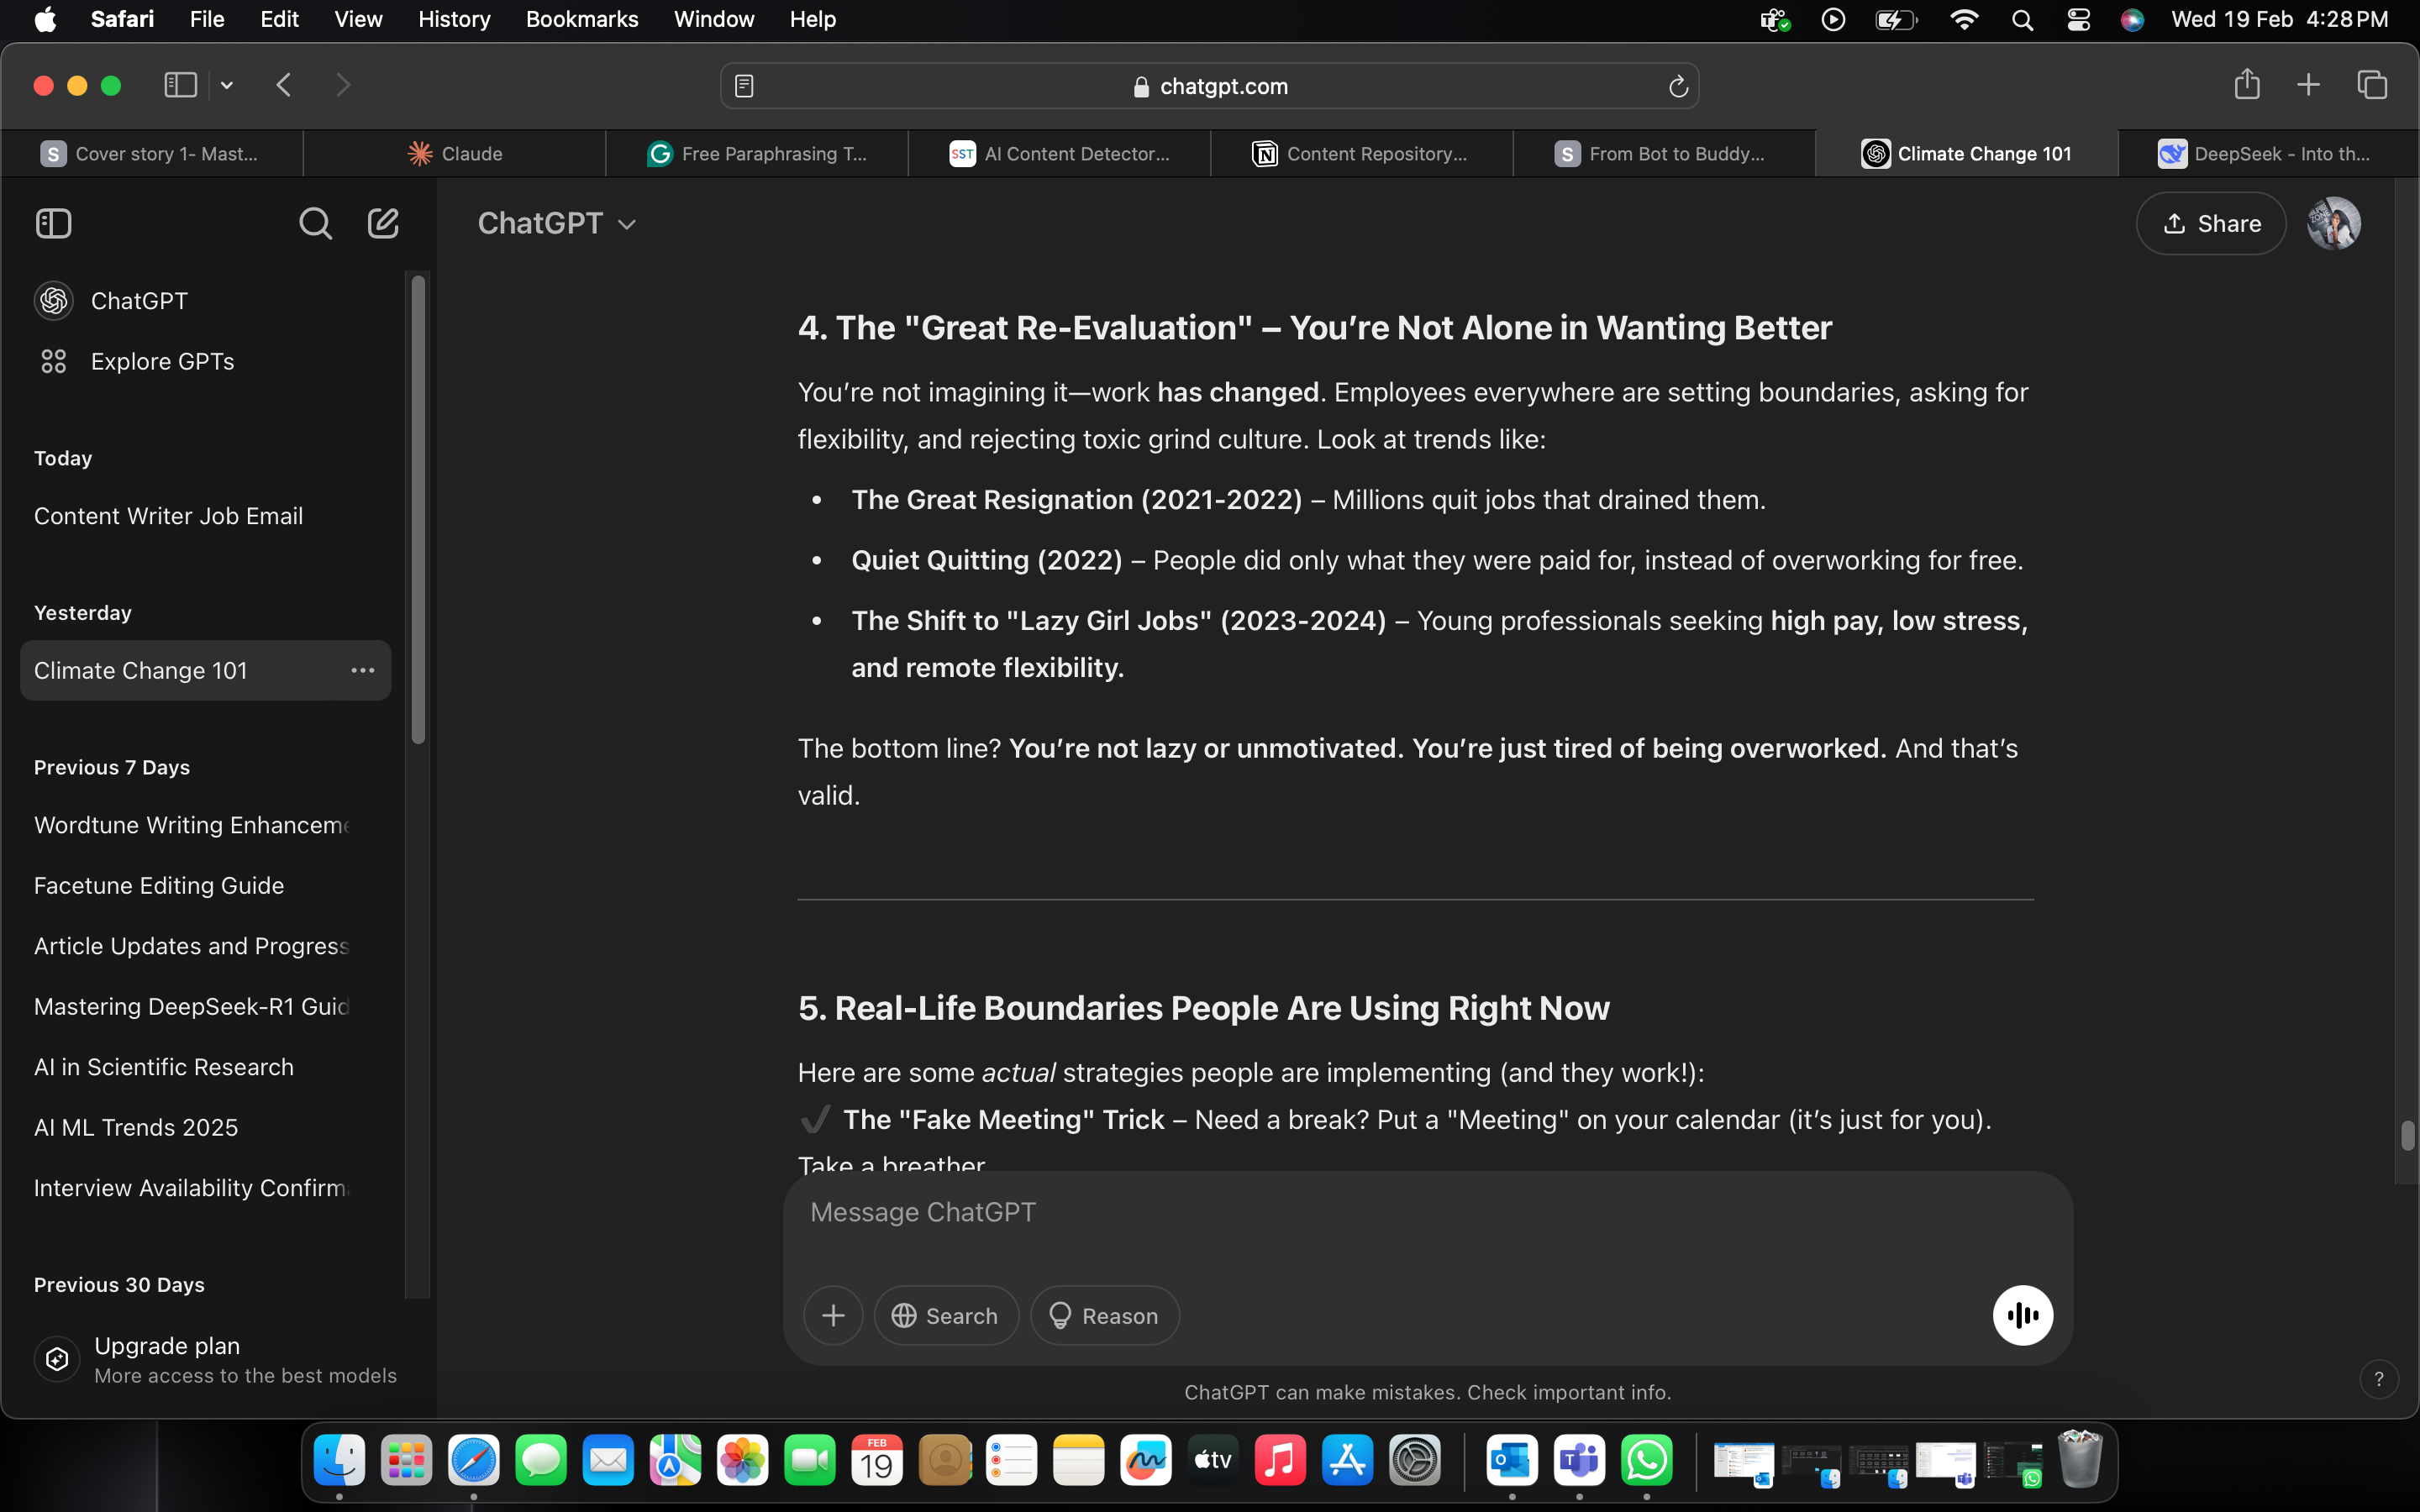
Task: Go back with Safari back arrow
Action: (284, 85)
